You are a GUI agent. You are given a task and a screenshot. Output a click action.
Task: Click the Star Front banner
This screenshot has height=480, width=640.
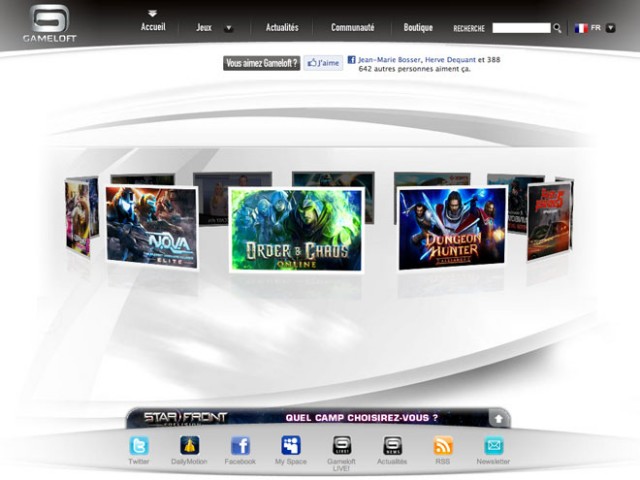click(x=318, y=418)
